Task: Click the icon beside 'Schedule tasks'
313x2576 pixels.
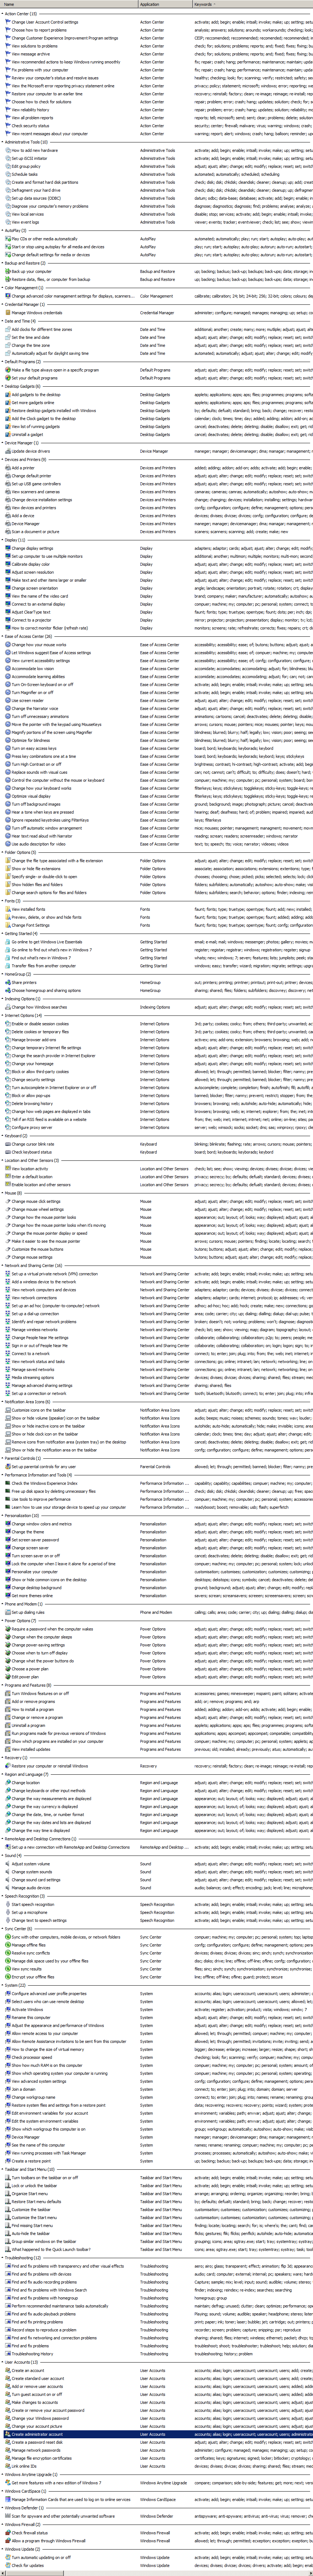Action: point(8,174)
